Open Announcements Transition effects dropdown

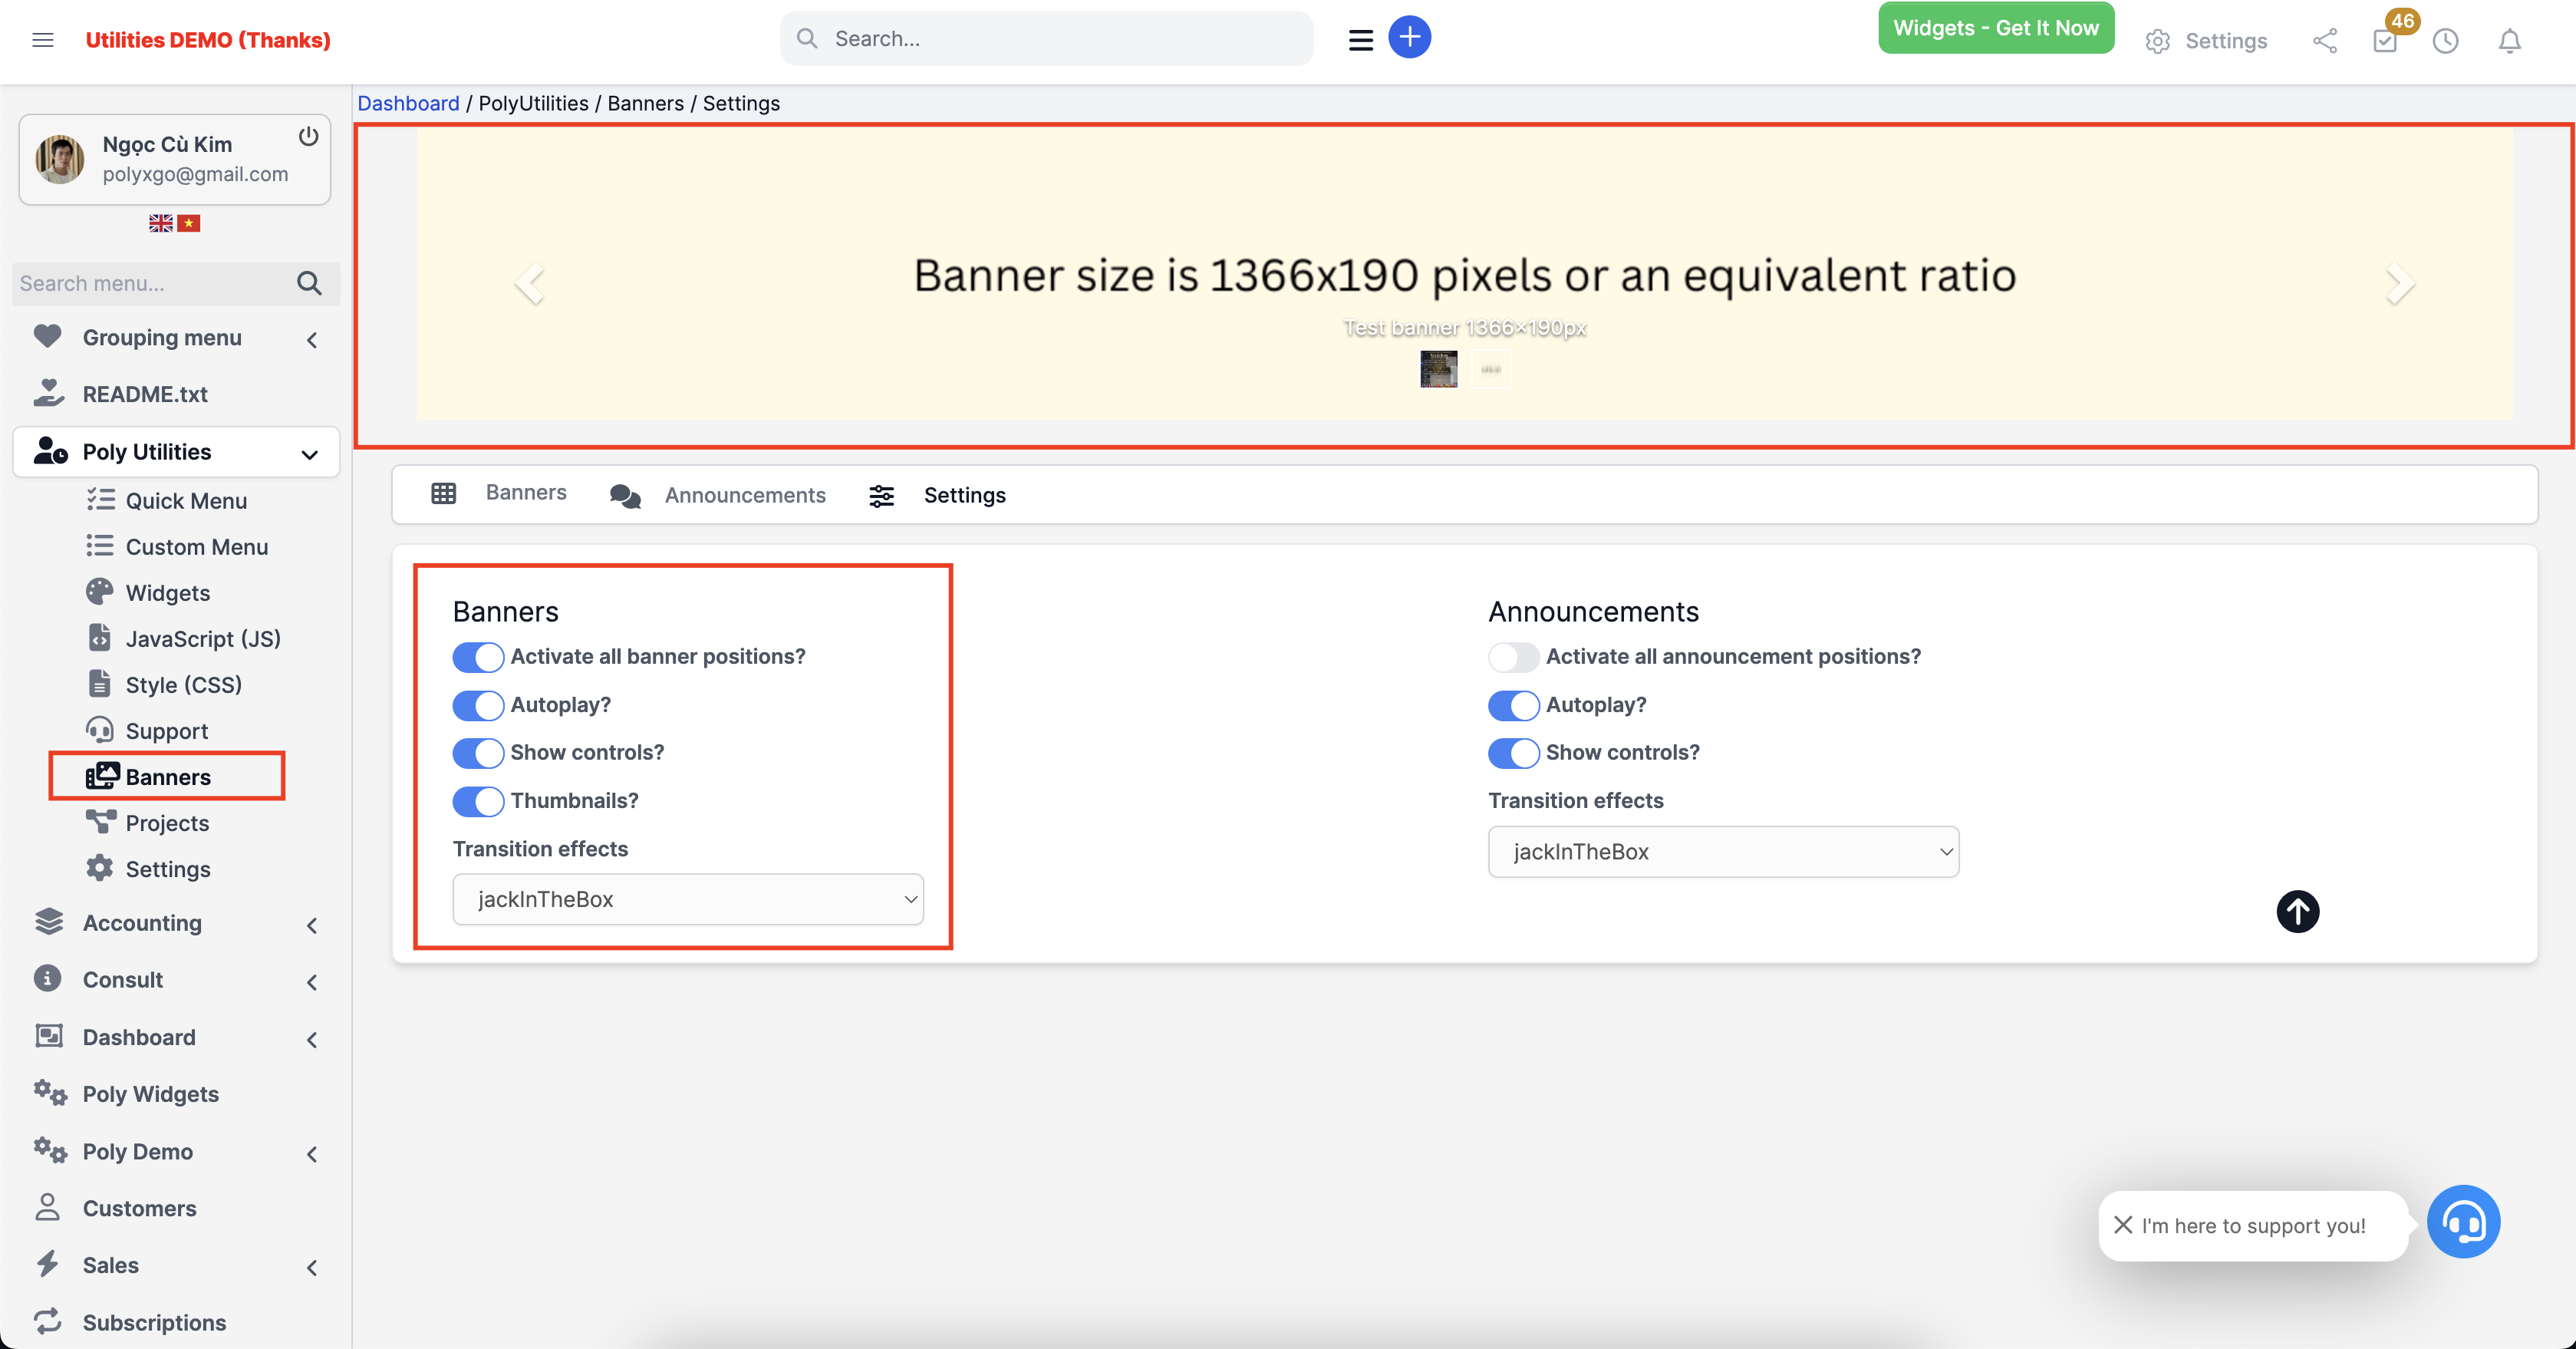1723,852
